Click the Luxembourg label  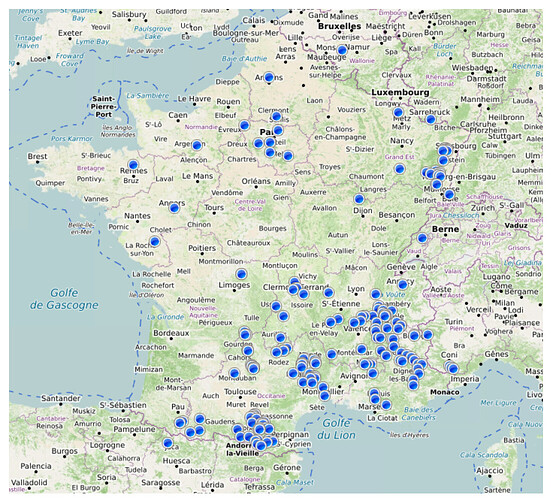[400, 92]
